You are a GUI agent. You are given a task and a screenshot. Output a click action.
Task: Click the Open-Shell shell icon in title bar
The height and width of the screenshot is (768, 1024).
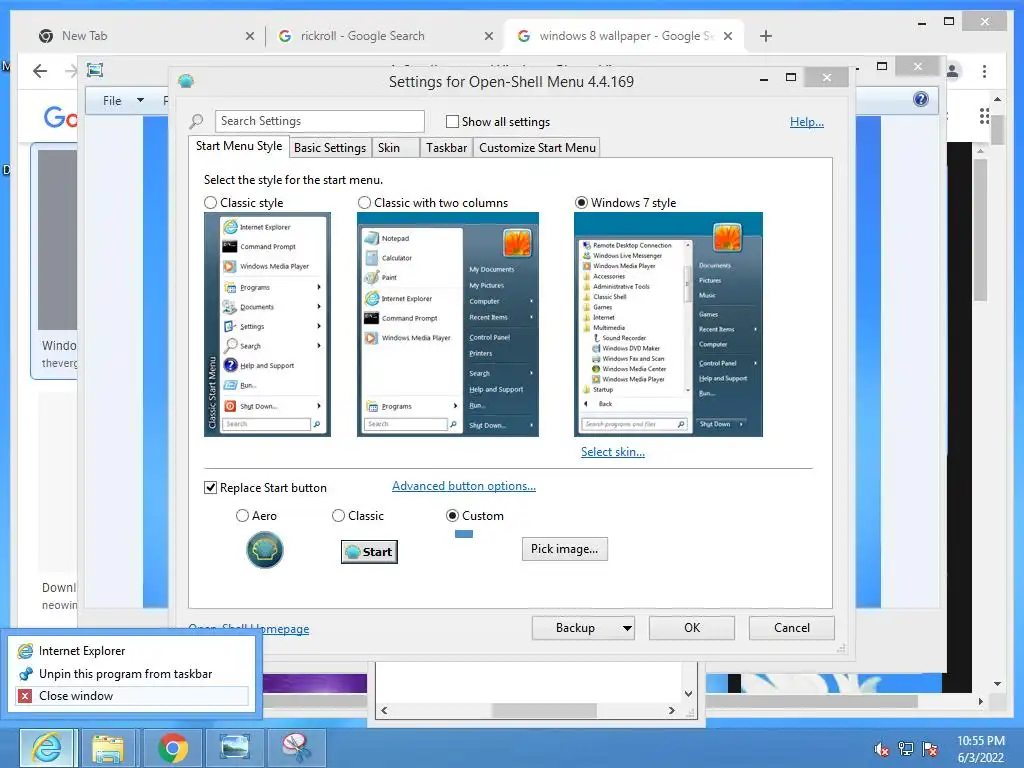186,81
